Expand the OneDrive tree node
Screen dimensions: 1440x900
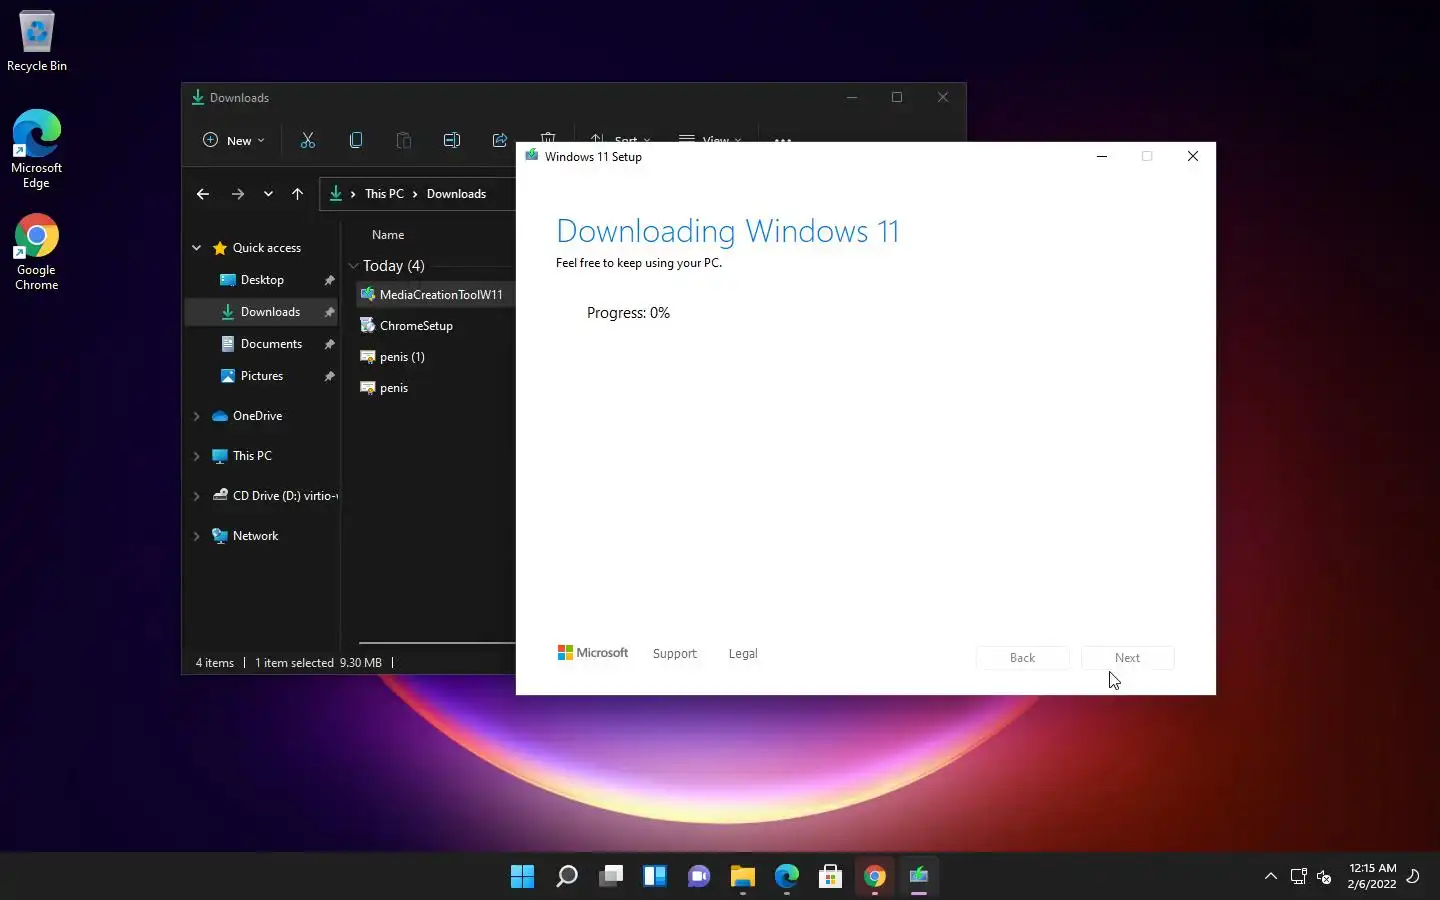point(197,416)
